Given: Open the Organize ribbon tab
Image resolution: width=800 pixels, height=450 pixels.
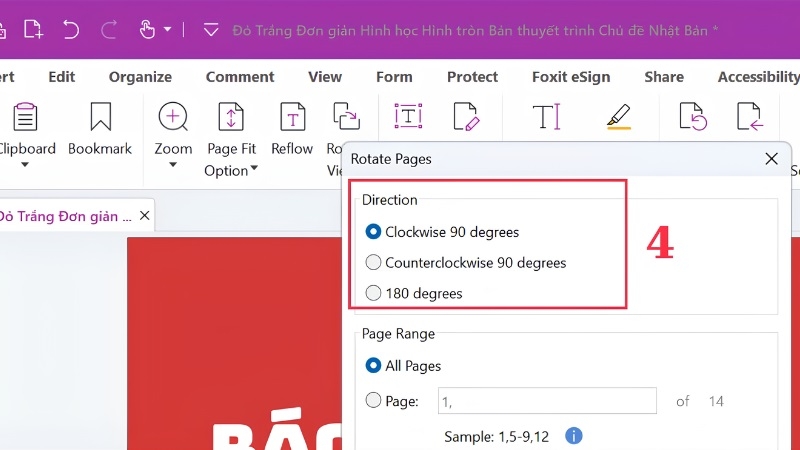Looking at the screenshot, I should tap(140, 77).
